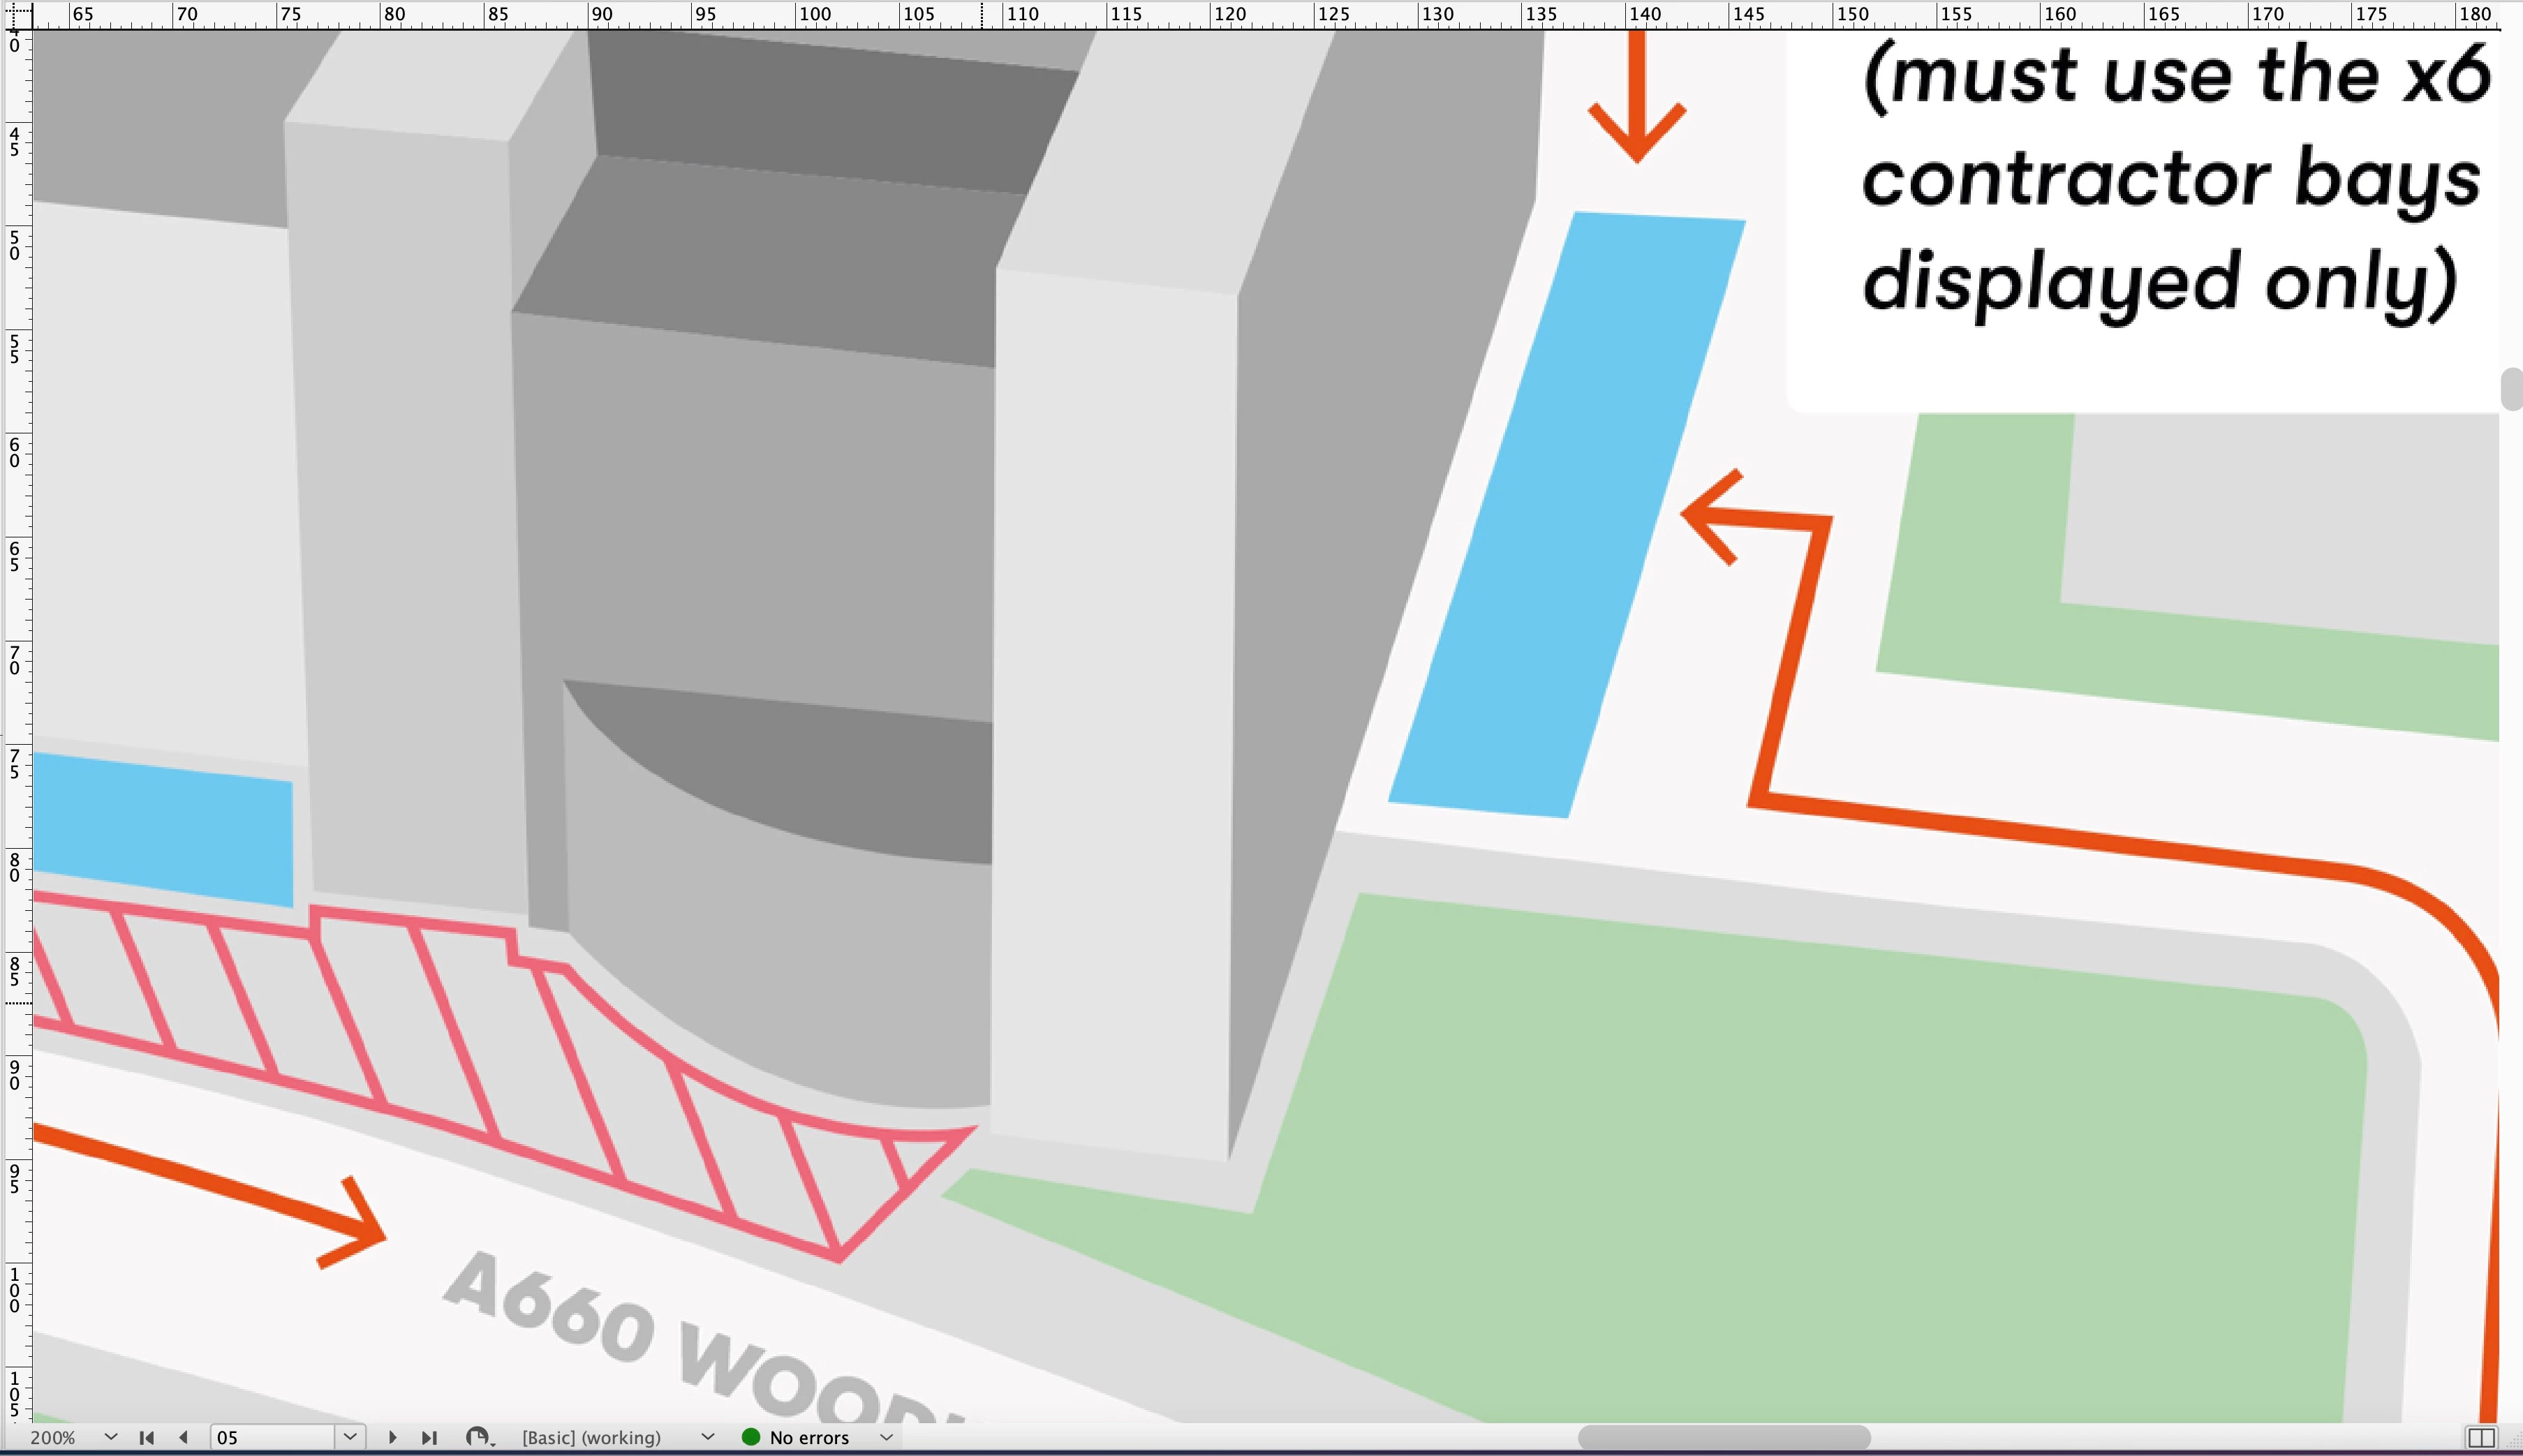Click the horizontal scrollbar thumb
The image size is (2523, 1456).
(x=1723, y=1437)
